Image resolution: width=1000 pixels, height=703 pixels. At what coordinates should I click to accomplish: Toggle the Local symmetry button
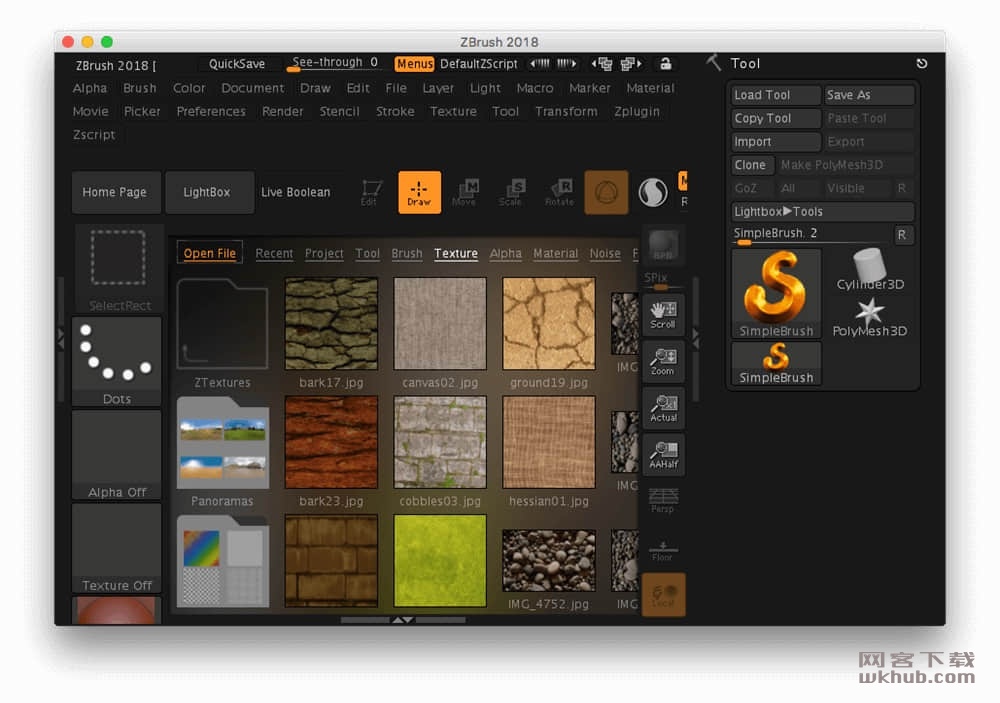pos(663,595)
